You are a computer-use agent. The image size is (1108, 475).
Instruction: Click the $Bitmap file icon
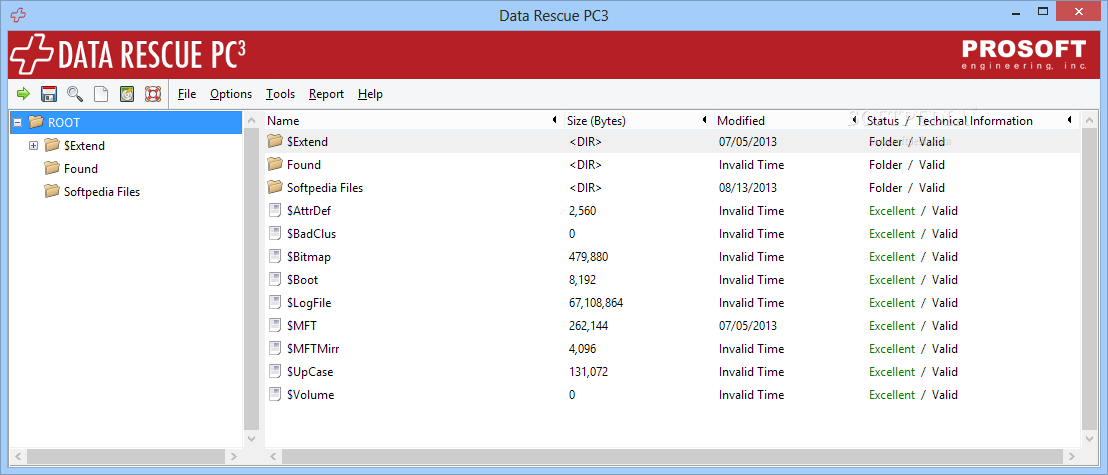coord(275,257)
